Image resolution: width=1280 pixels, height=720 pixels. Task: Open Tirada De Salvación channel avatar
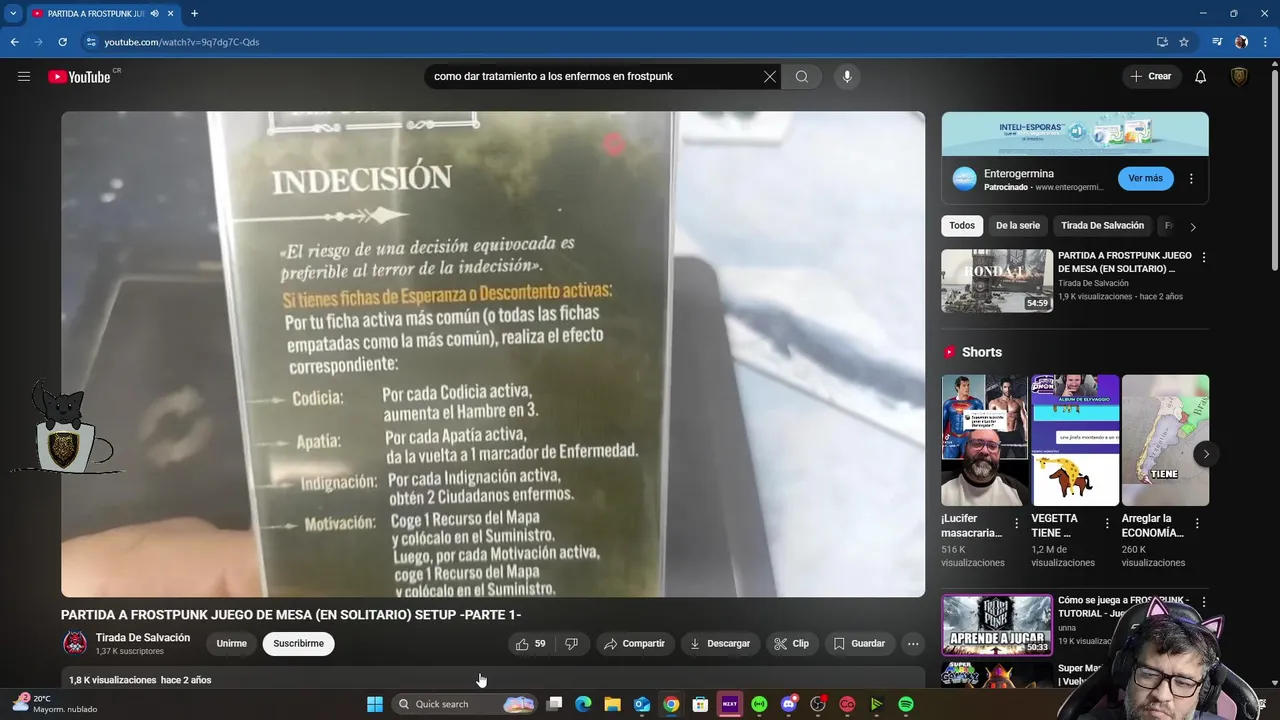[75, 644]
